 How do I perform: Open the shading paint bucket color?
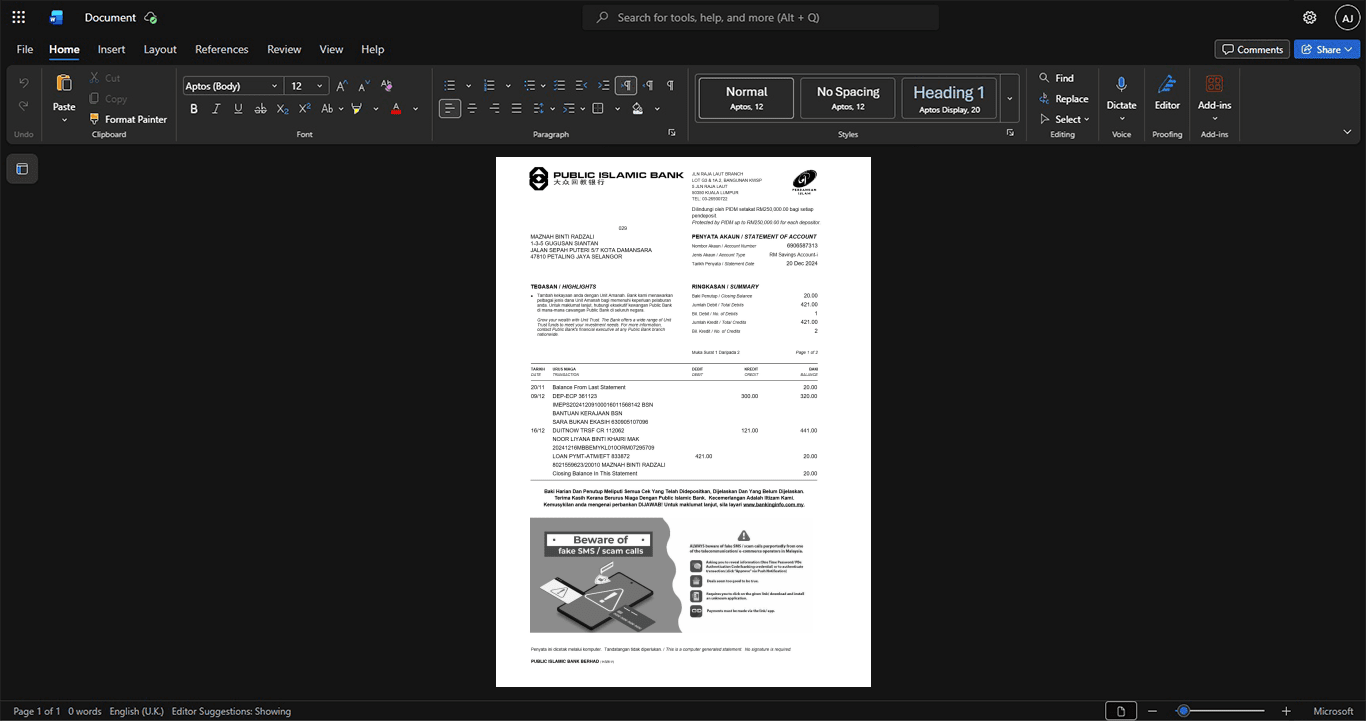[638, 108]
